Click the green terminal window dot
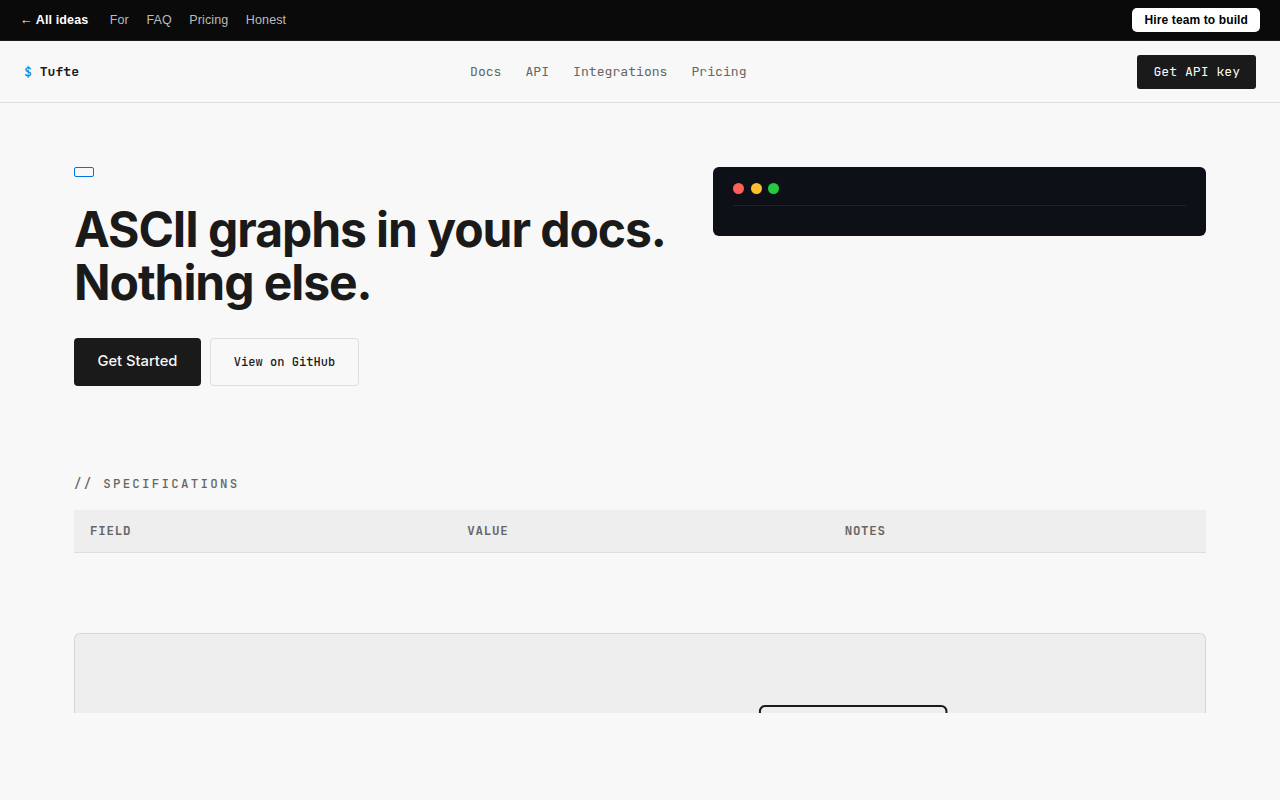 773,188
